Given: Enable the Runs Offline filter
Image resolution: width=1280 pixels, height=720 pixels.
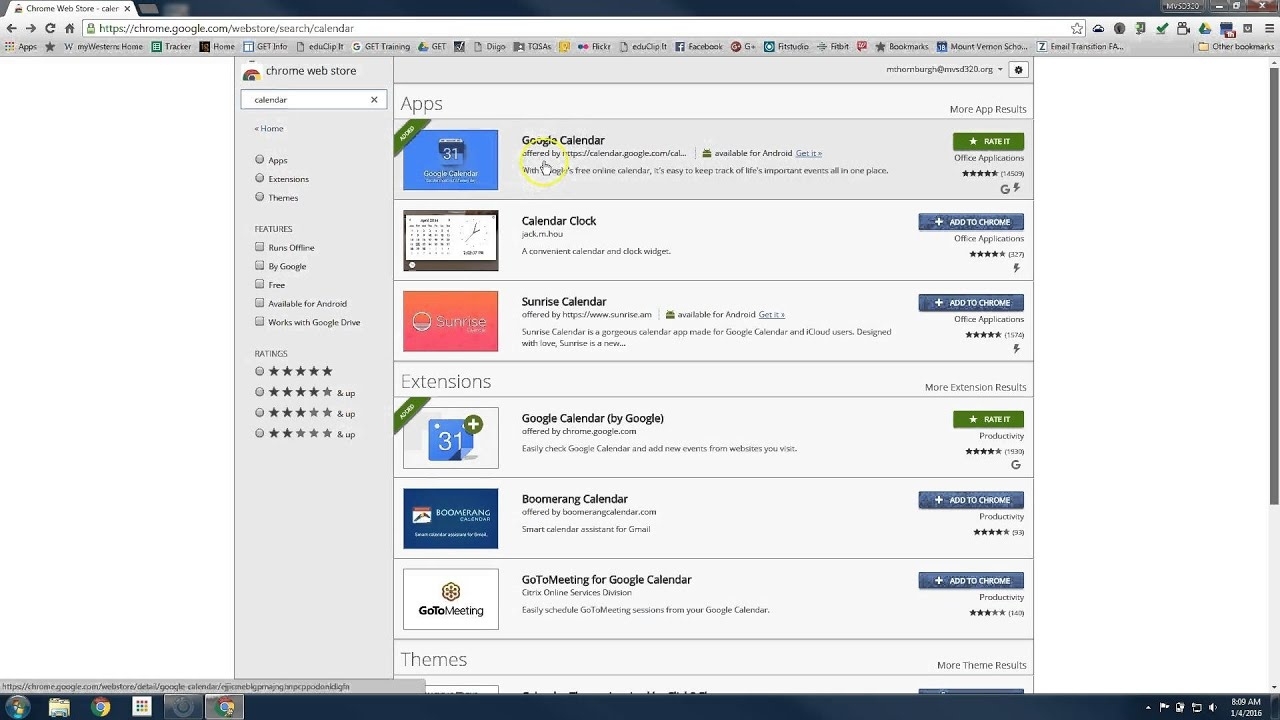Looking at the screenshot, I should tap(259, 247).
